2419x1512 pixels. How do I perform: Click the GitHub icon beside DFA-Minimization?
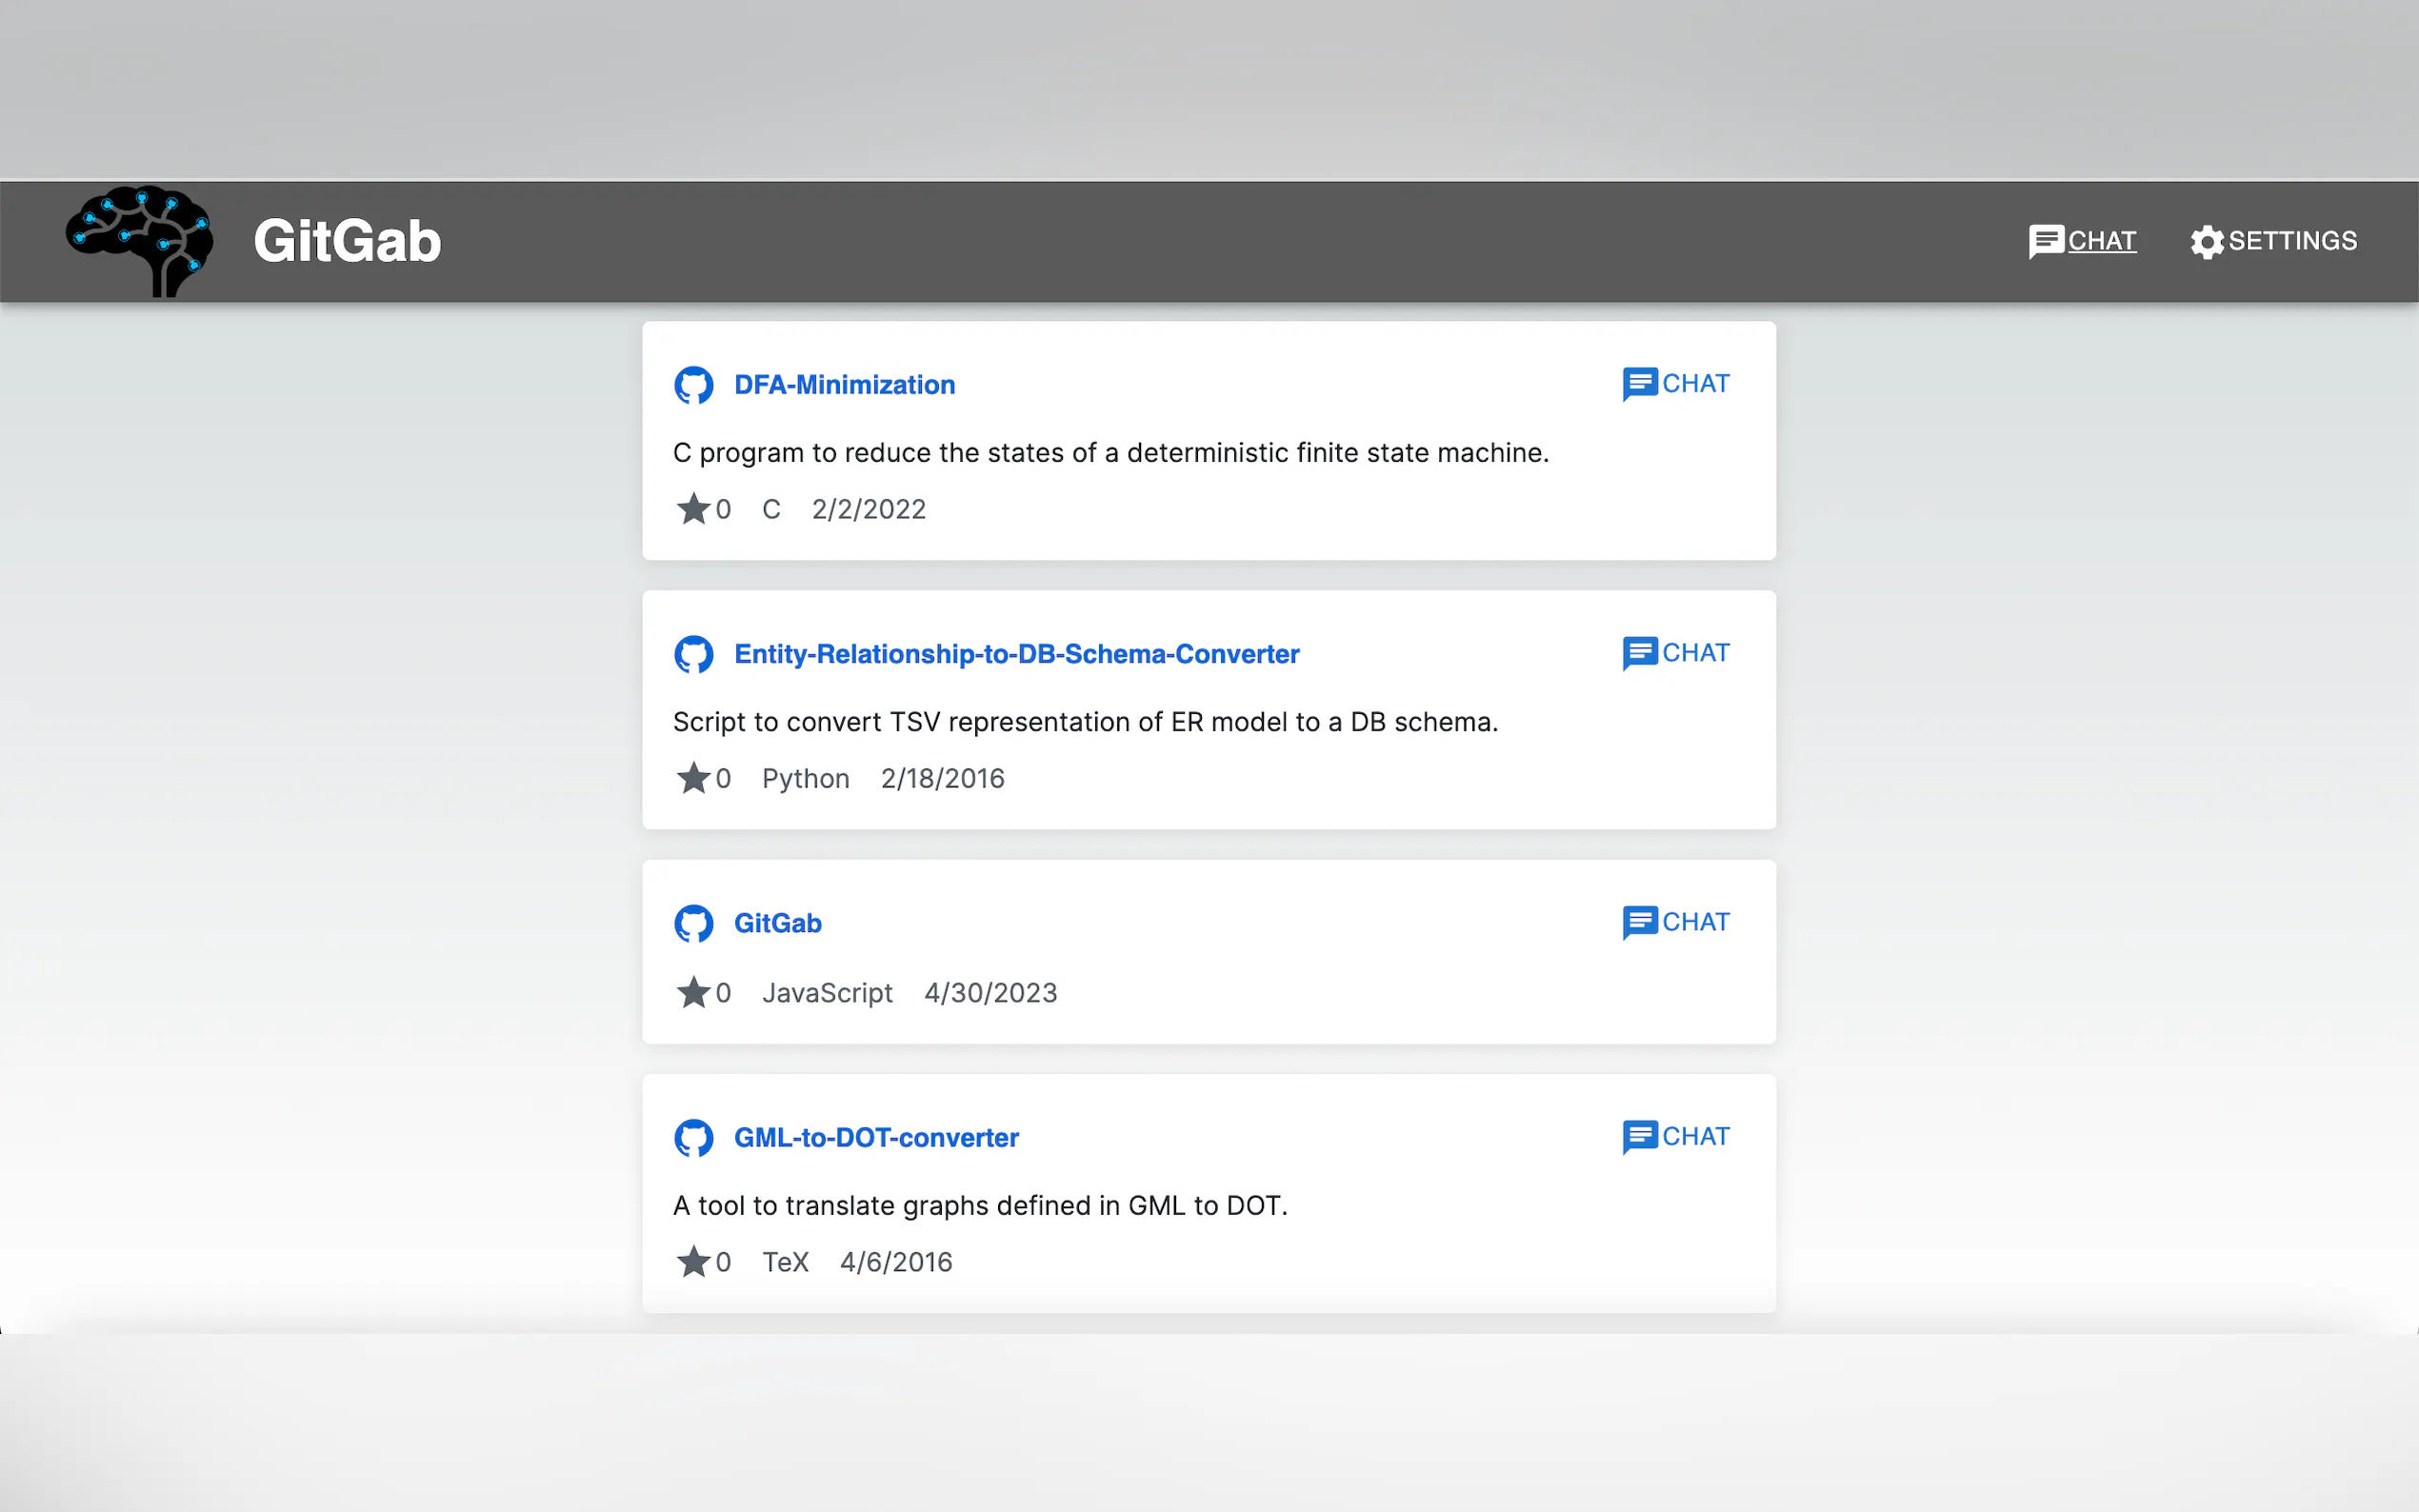[693, 385]
